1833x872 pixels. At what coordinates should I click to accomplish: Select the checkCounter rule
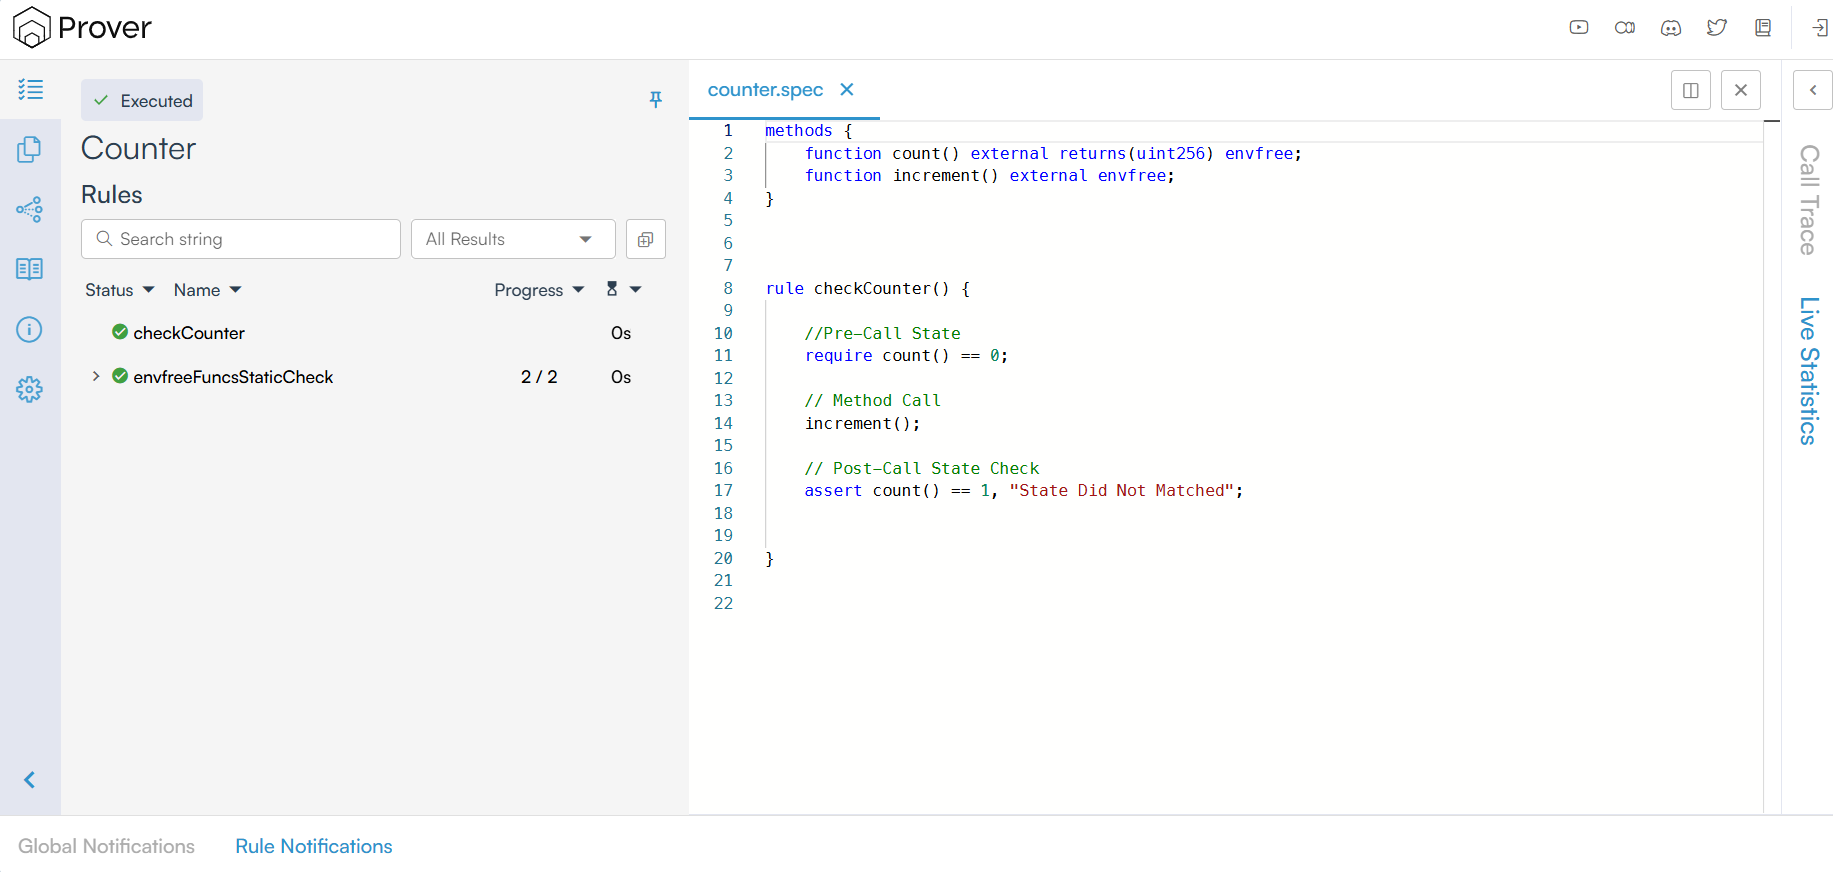[189, 333]
